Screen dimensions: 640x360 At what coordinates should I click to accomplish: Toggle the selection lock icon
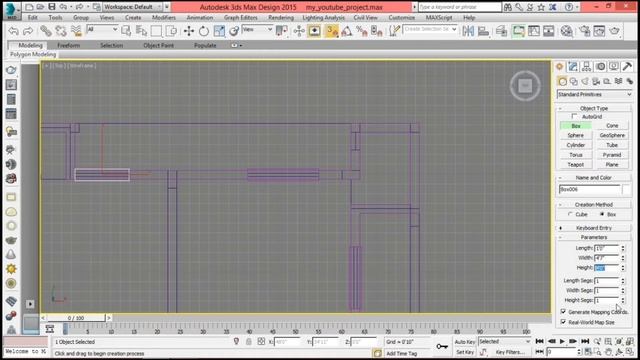click(x=249, y=342)
